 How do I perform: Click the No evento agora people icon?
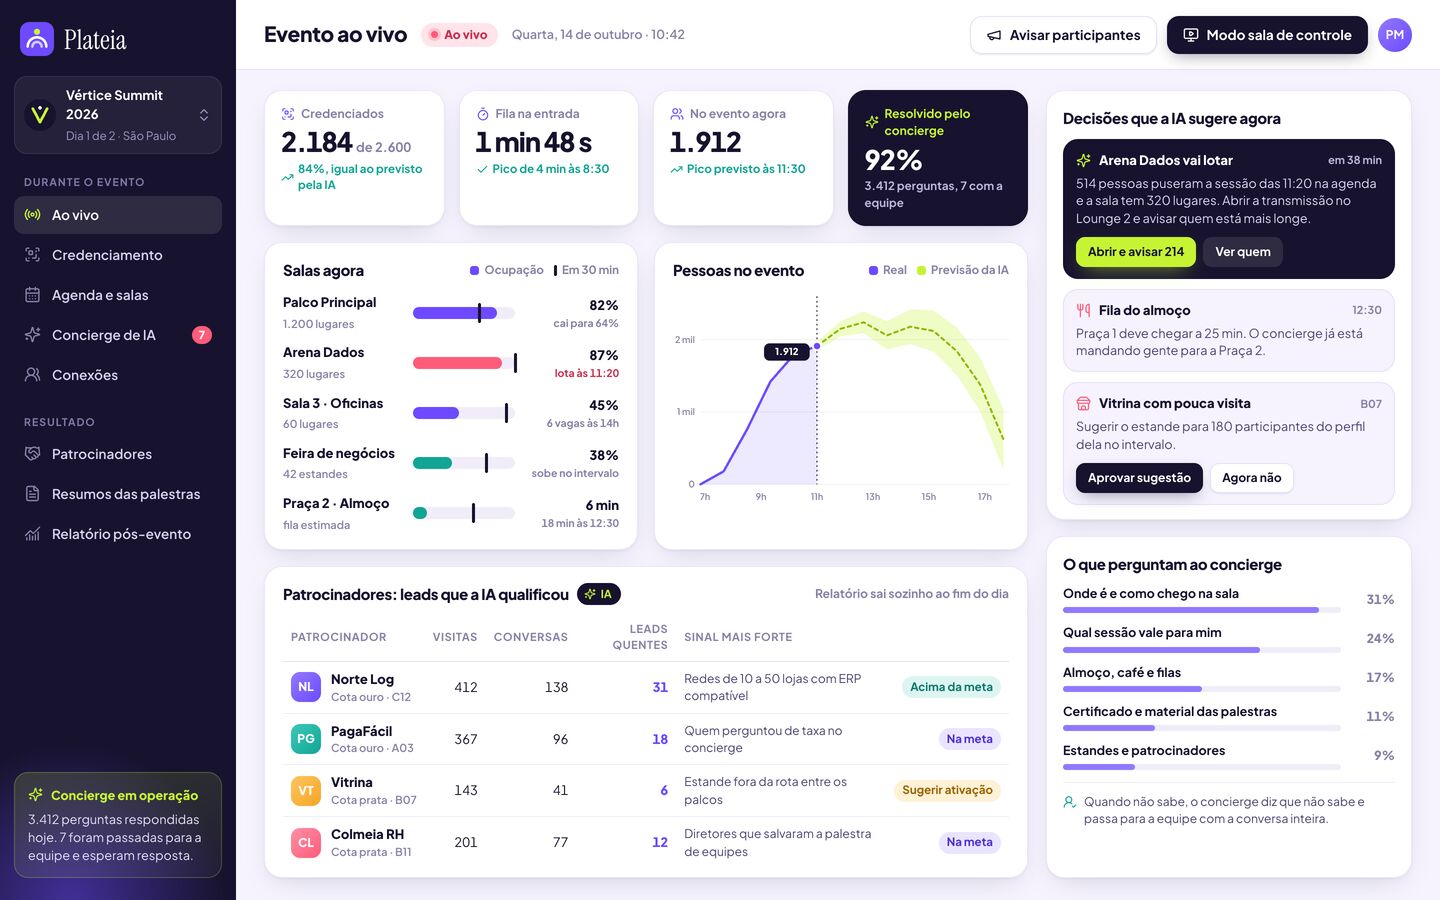point(677,114)
